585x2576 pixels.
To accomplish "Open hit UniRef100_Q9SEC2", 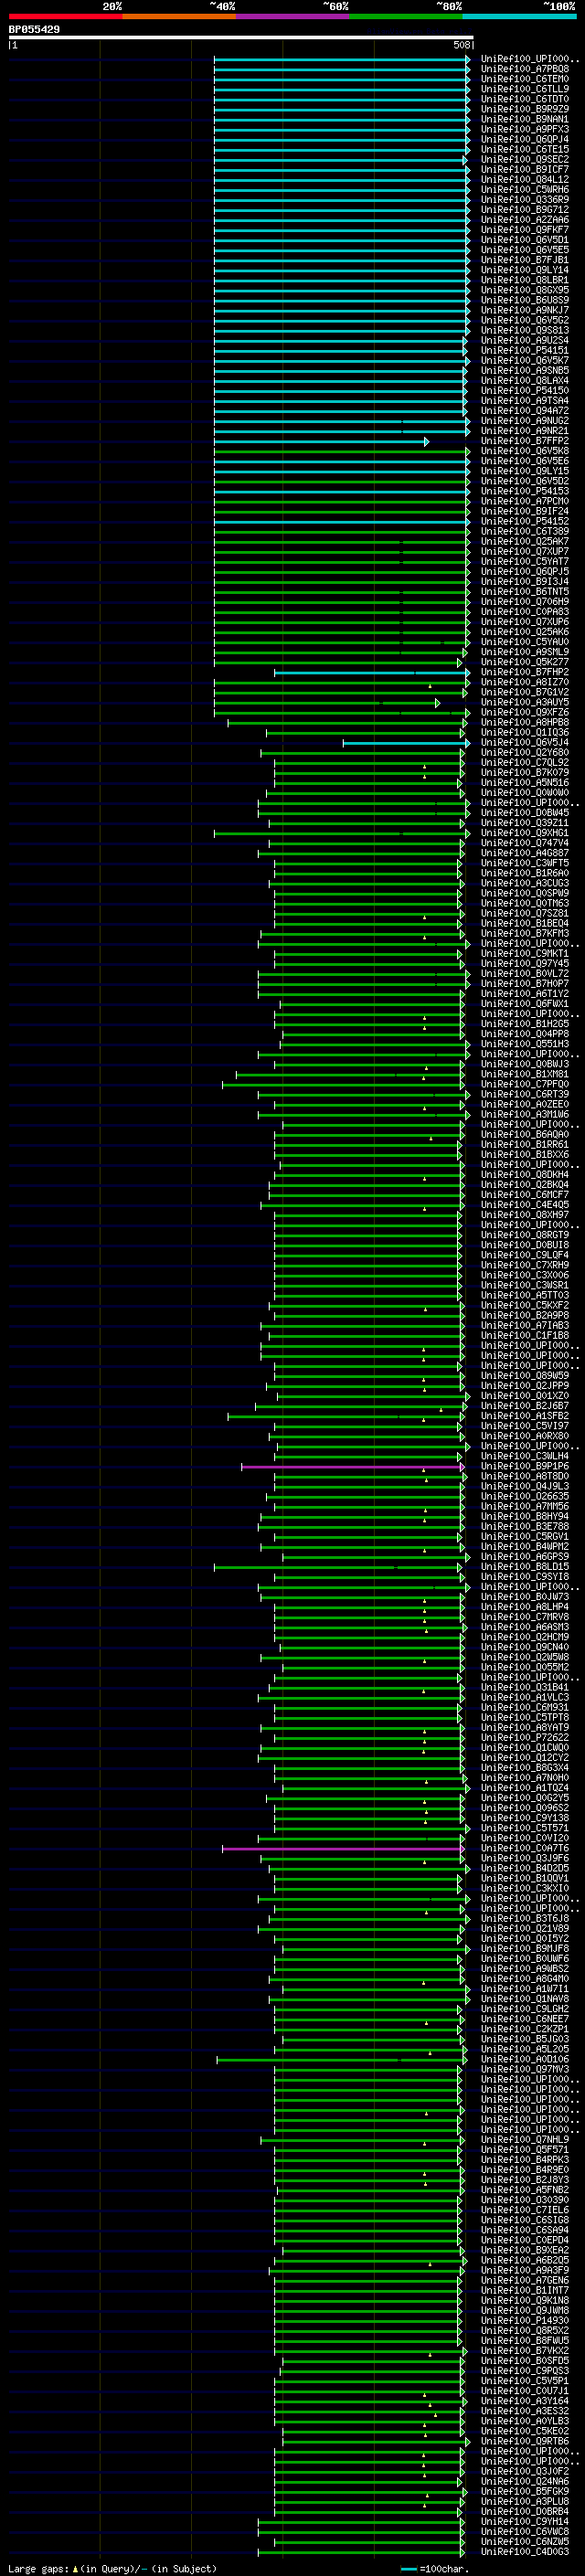I will click(x=525, y=160).
